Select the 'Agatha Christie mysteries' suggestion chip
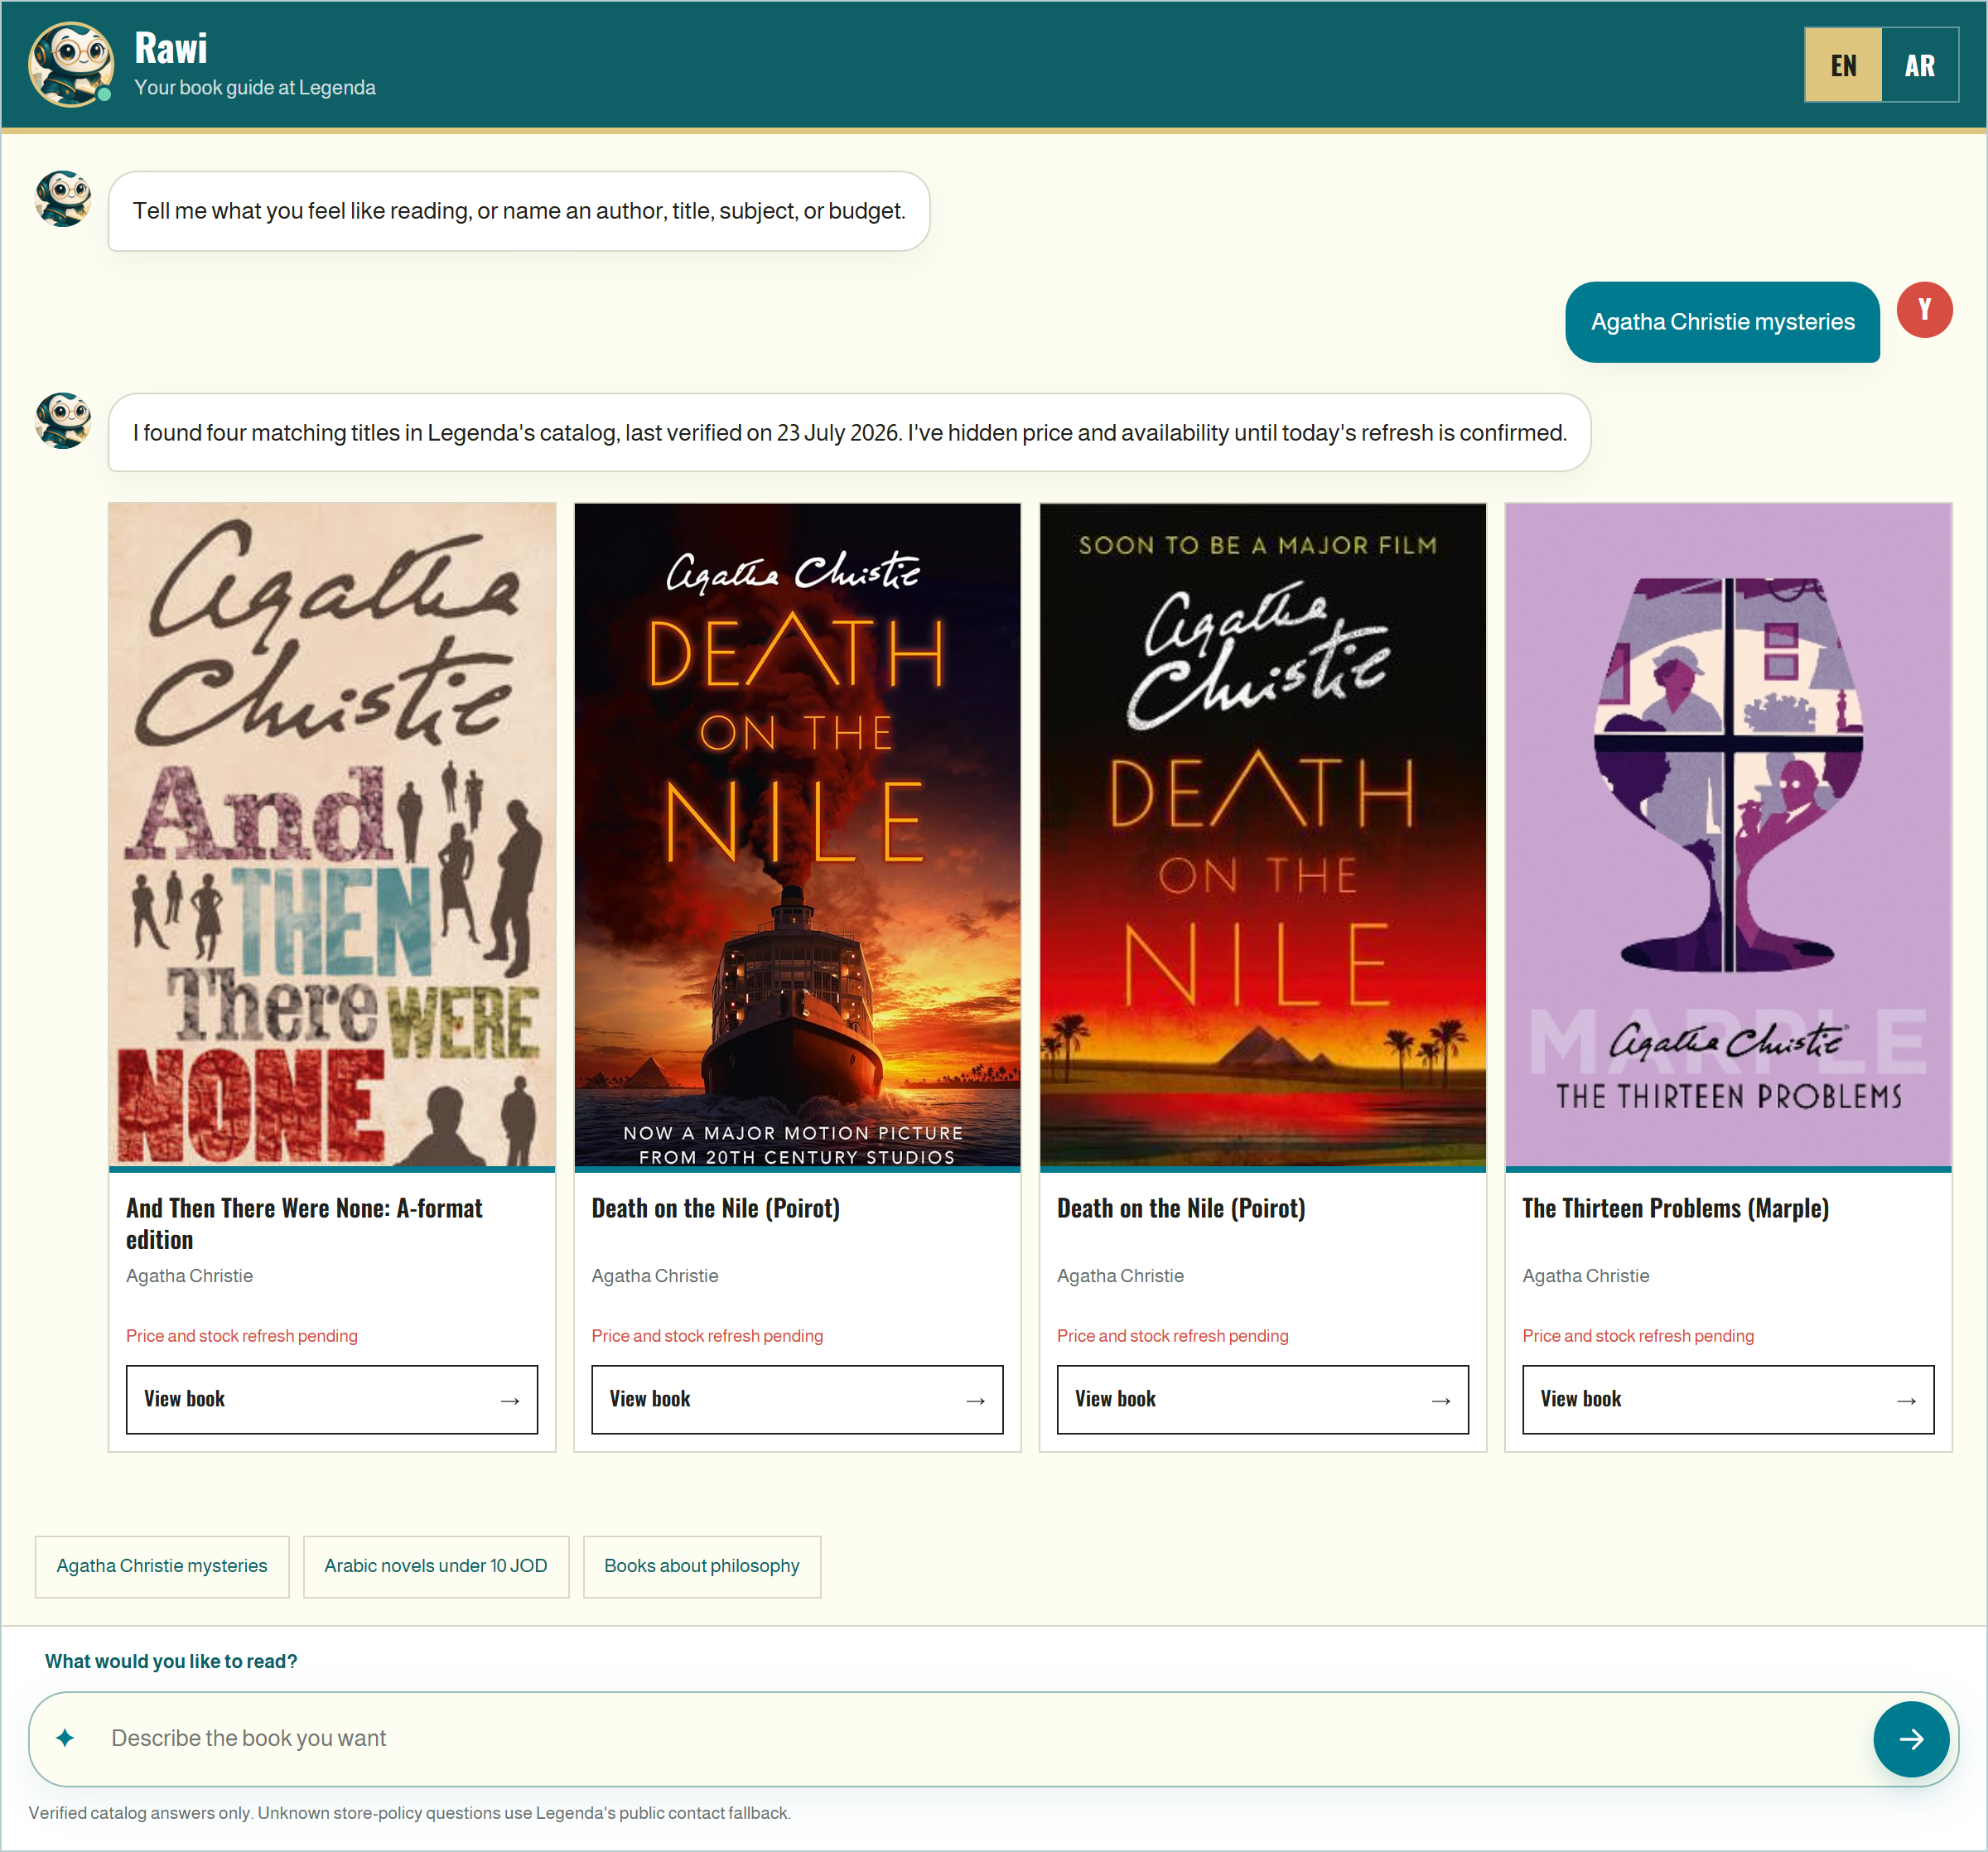1988x1852 pixels. pos(162,1566)
